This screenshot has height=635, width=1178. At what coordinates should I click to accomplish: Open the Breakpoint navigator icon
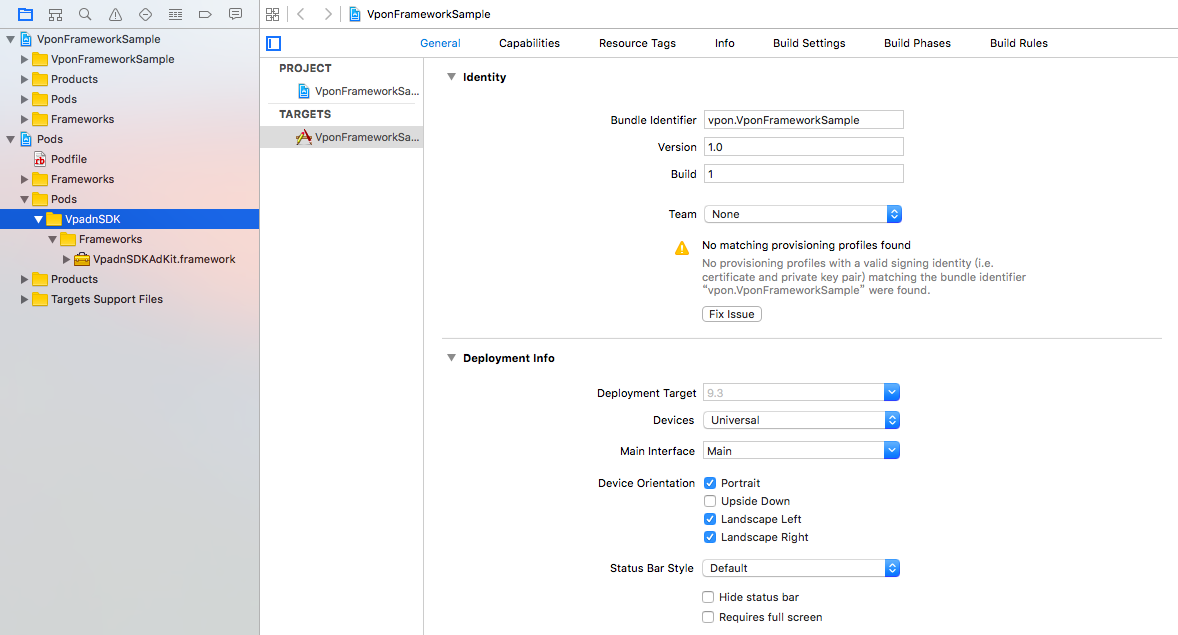pyautogui.click(x=205, y=14)
